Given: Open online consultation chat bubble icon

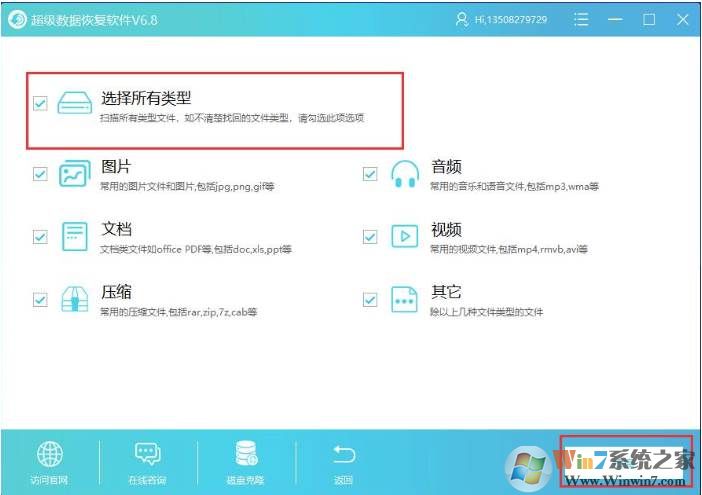Looking at the screenshot, I should [147, 454].
